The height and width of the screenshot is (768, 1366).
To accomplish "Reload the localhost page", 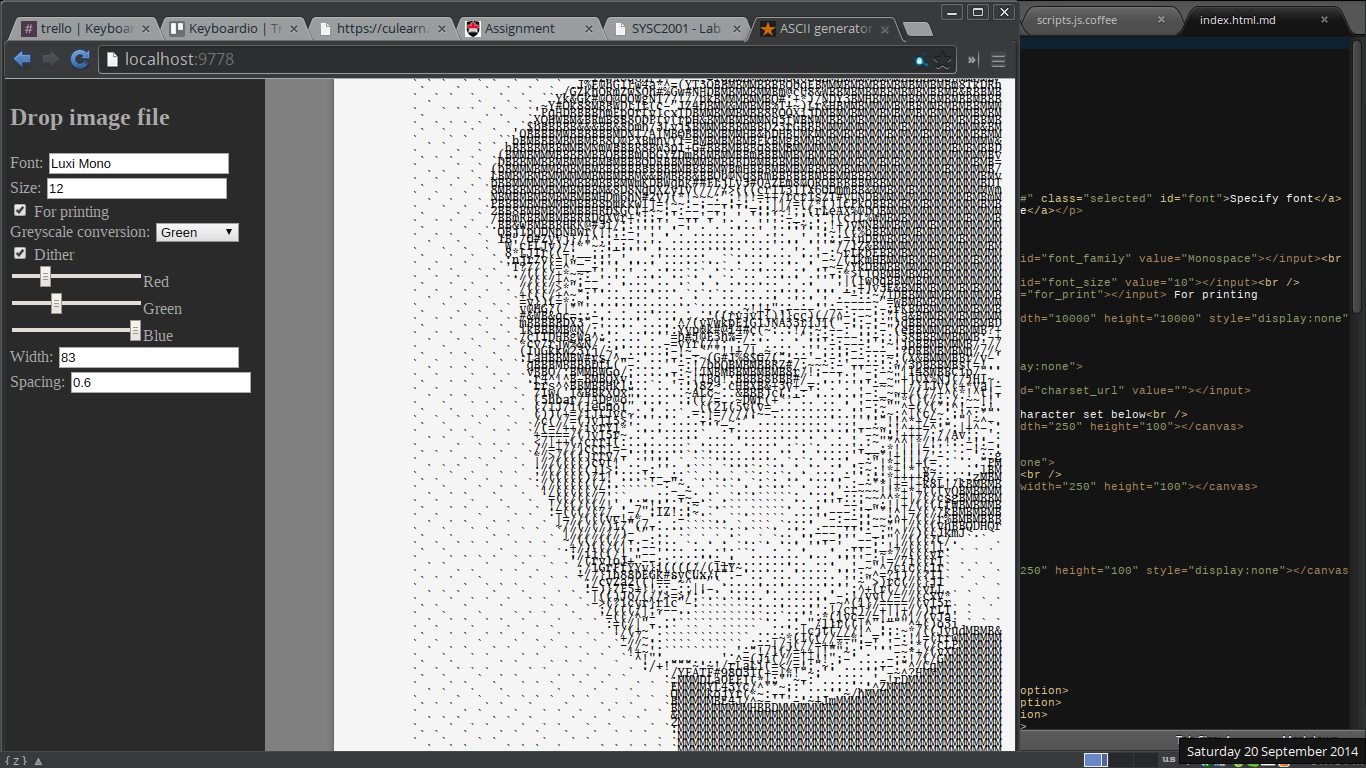I will point(80,60).
